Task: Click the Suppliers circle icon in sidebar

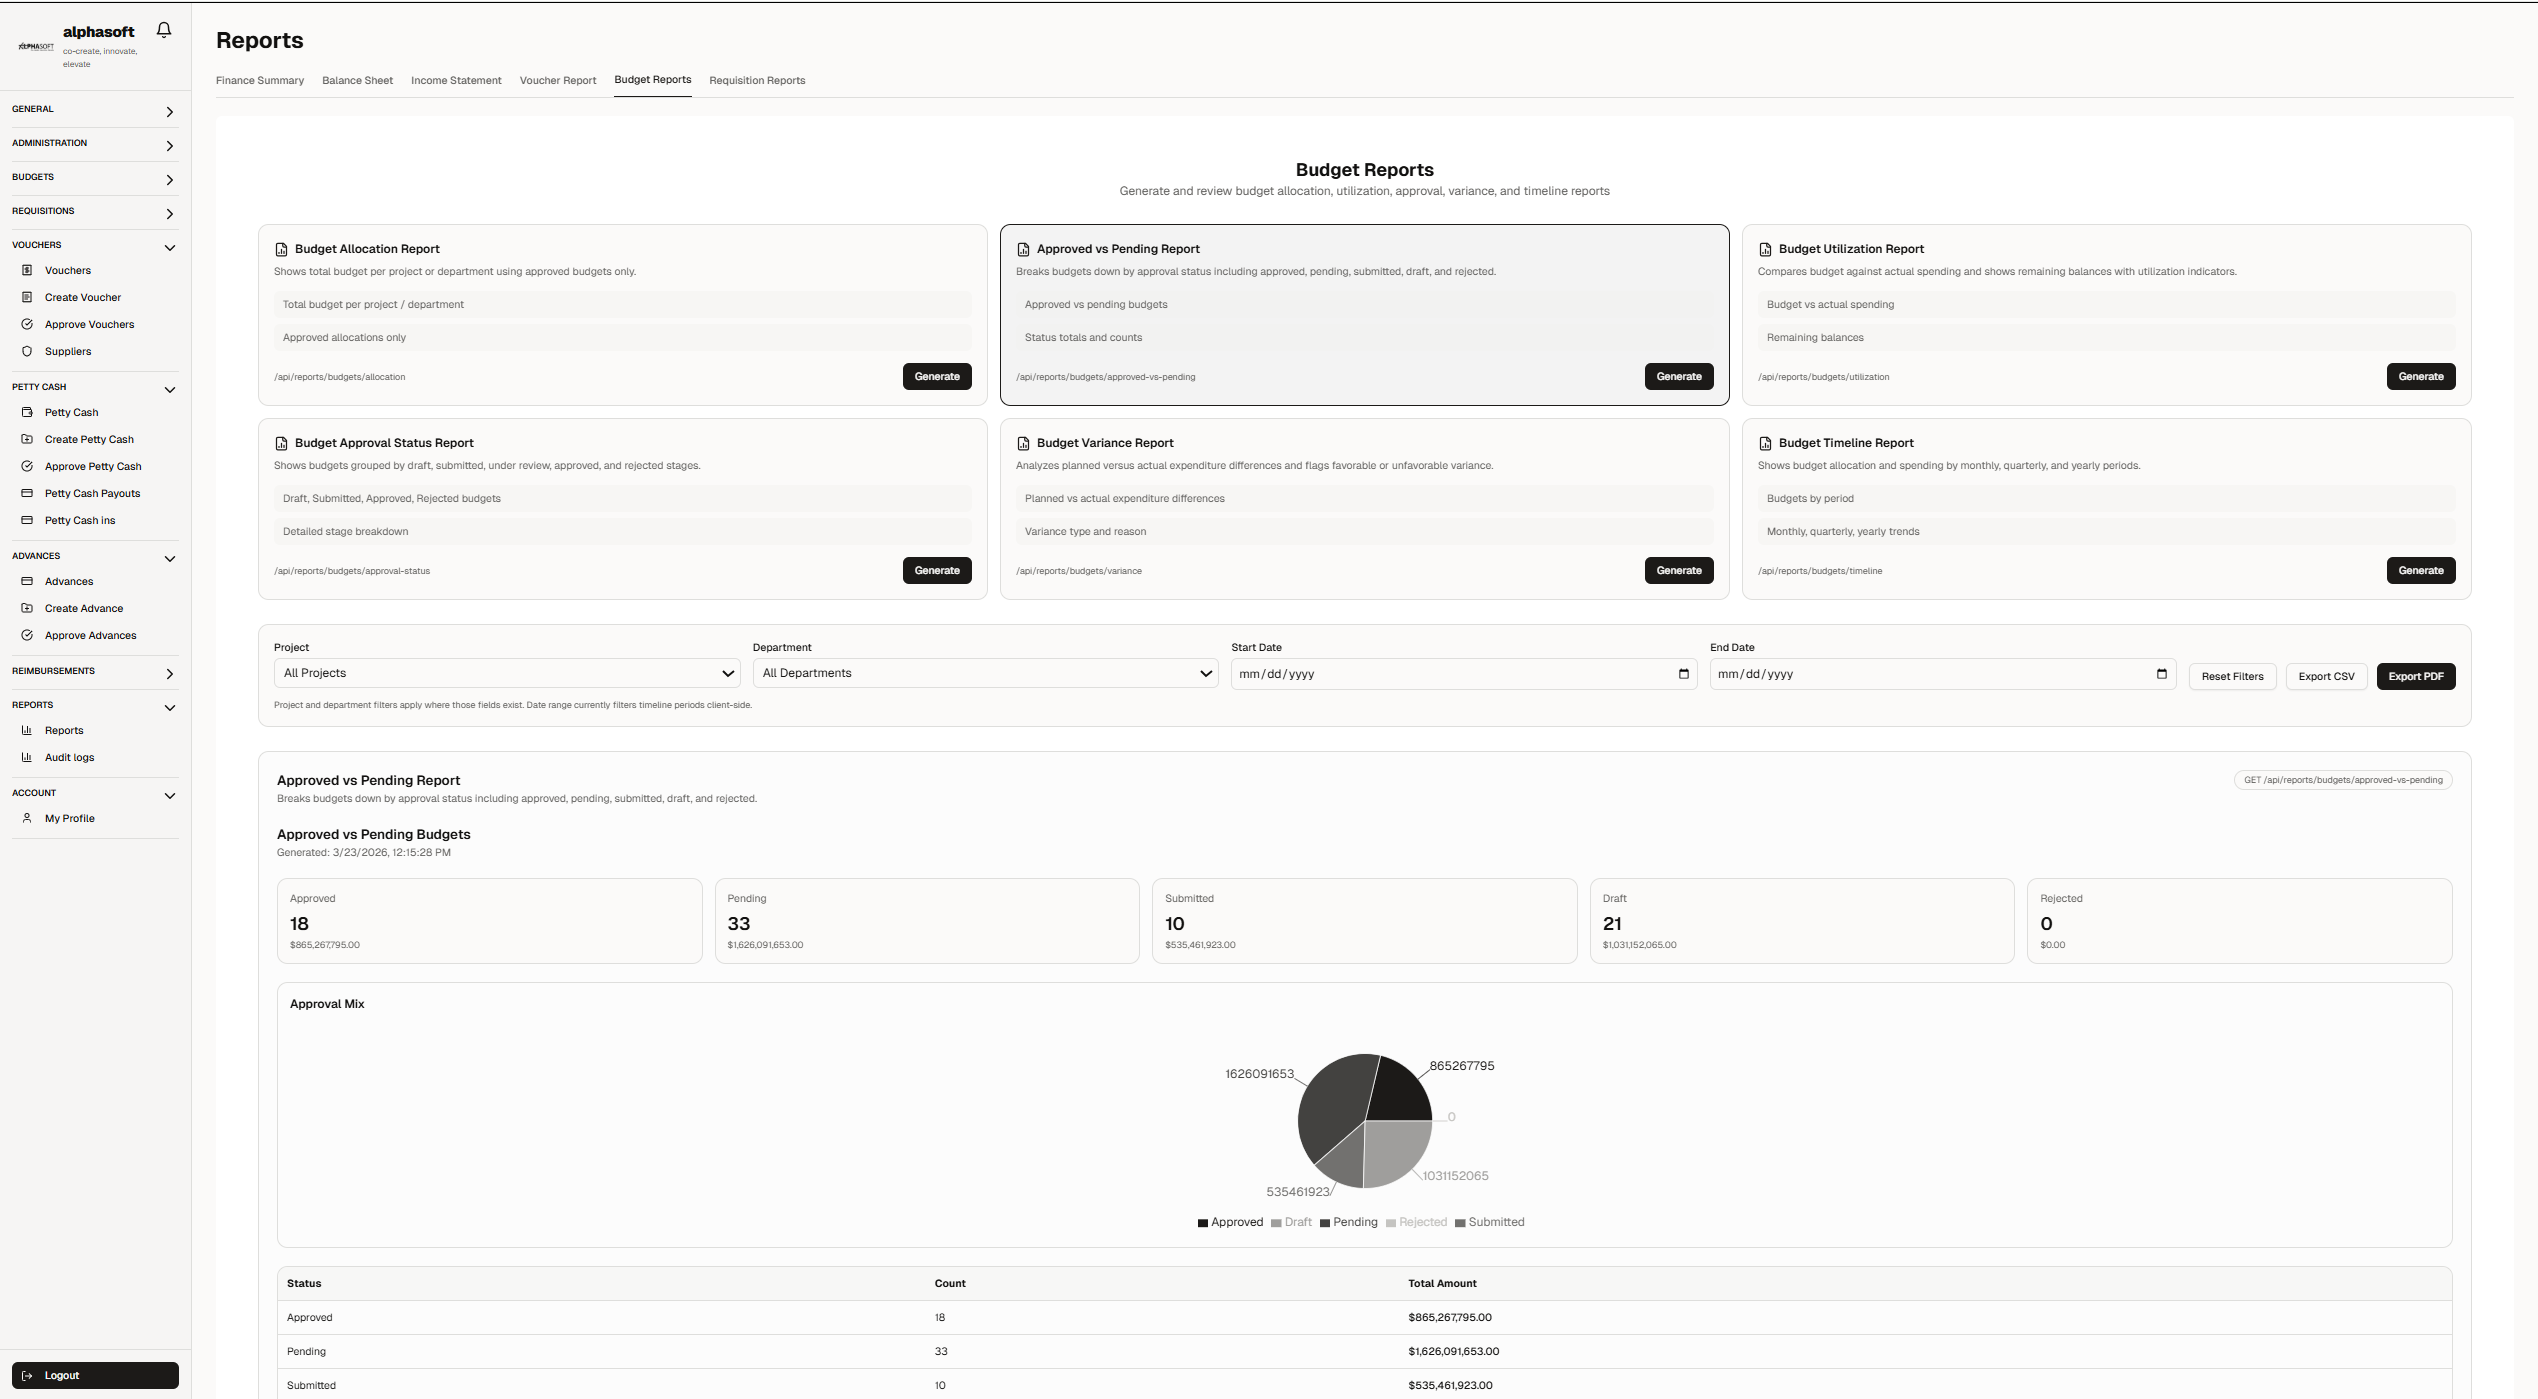Action: 27,351
